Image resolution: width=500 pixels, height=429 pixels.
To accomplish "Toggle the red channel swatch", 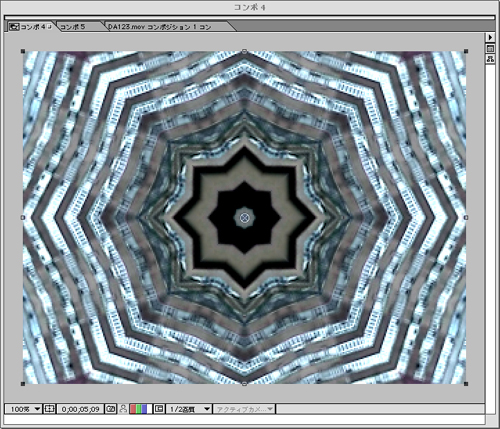I will 133,409.
